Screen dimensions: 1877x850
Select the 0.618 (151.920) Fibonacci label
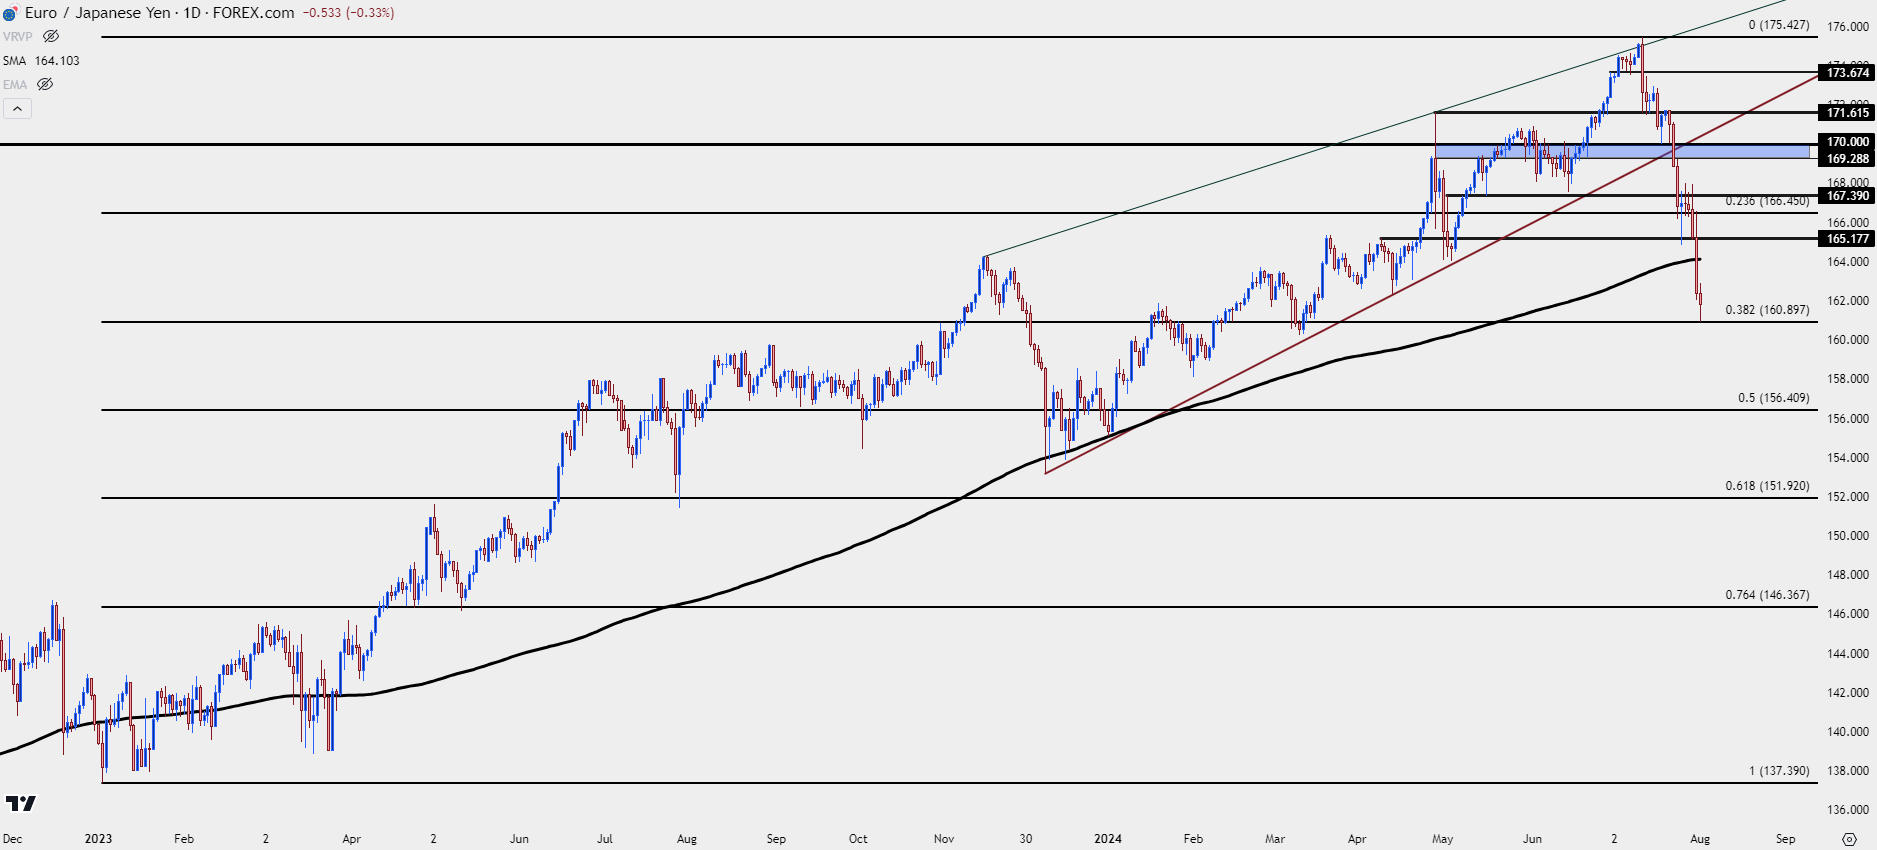coord(1767,486)
